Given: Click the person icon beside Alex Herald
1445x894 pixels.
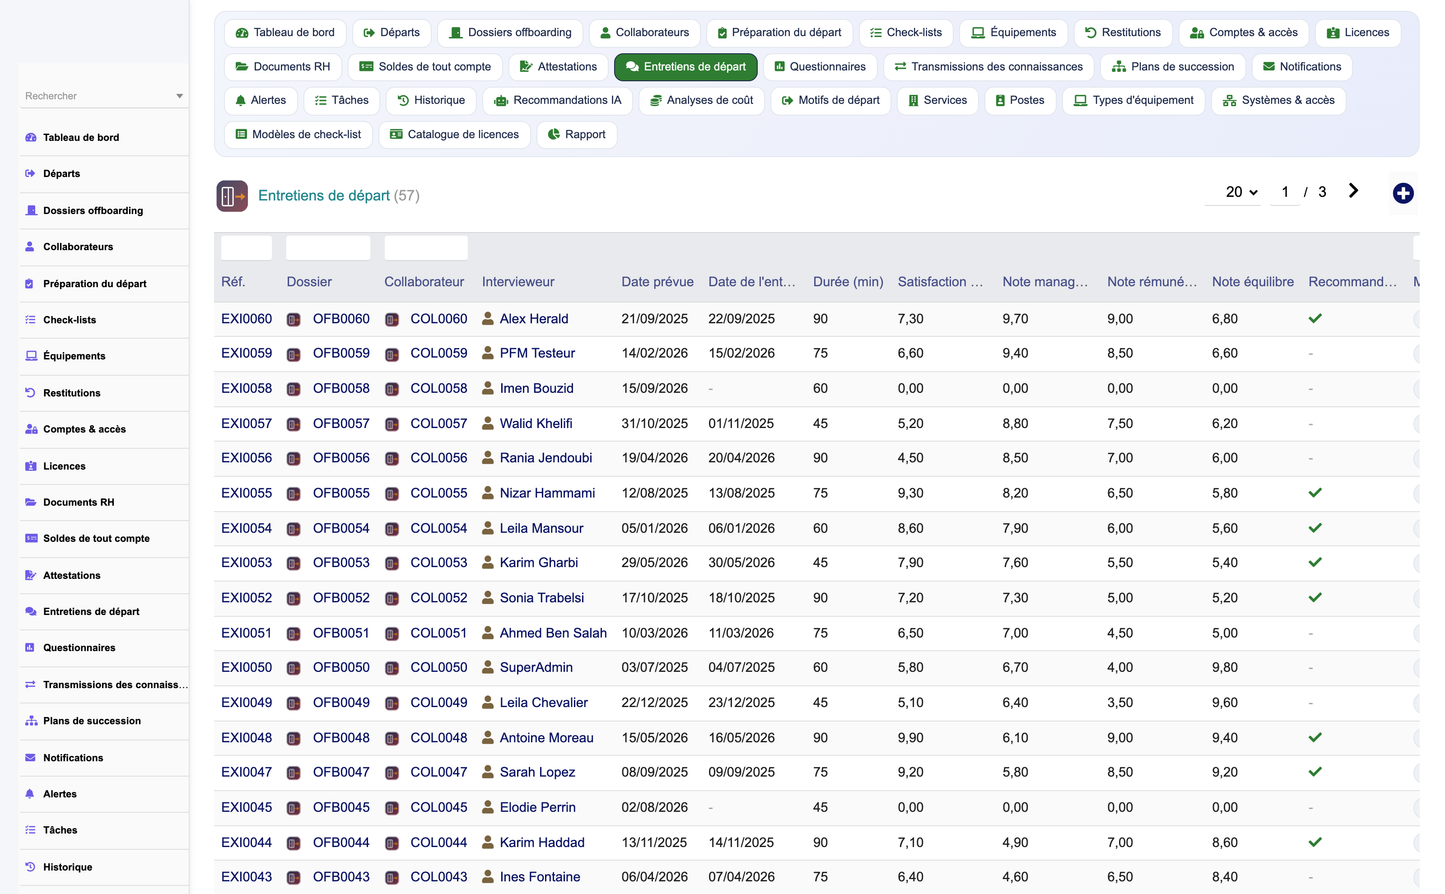Looking at the screenshot, I should point(488,318).
